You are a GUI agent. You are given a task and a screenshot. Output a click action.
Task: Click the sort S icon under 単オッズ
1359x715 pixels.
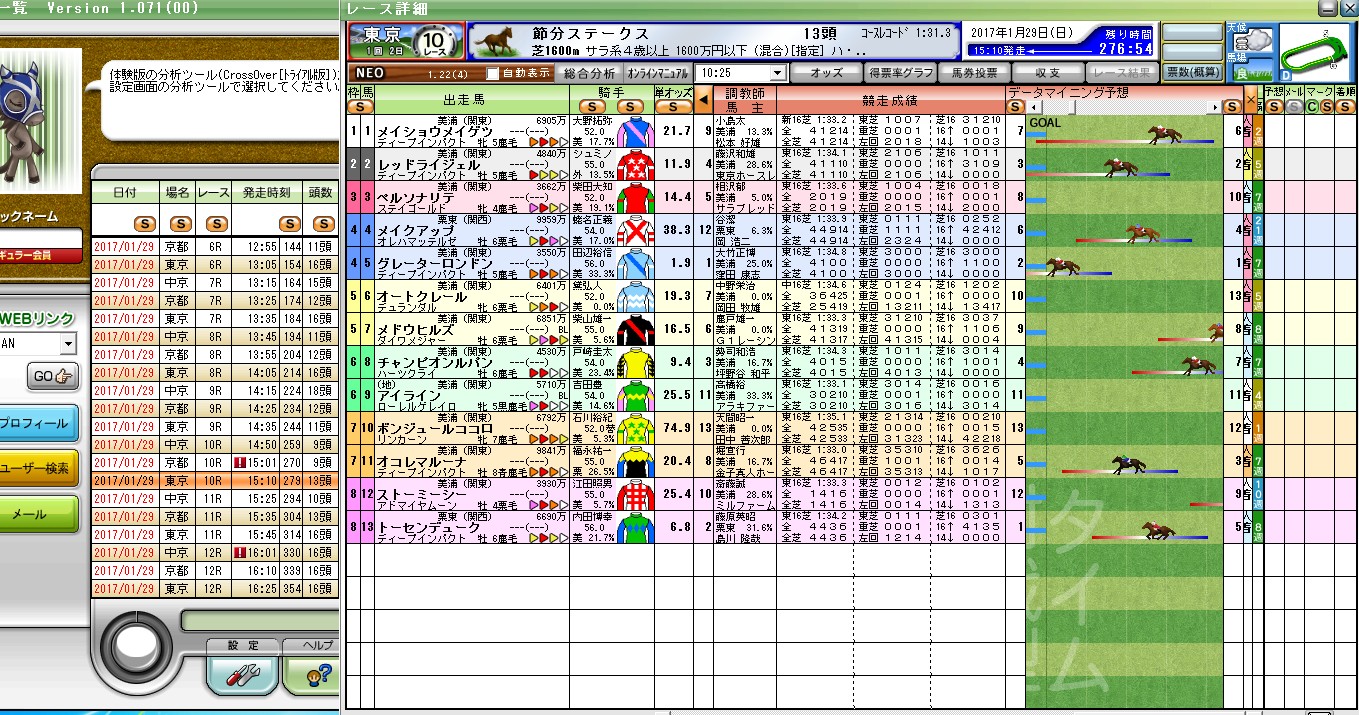[x=673, y=107]
